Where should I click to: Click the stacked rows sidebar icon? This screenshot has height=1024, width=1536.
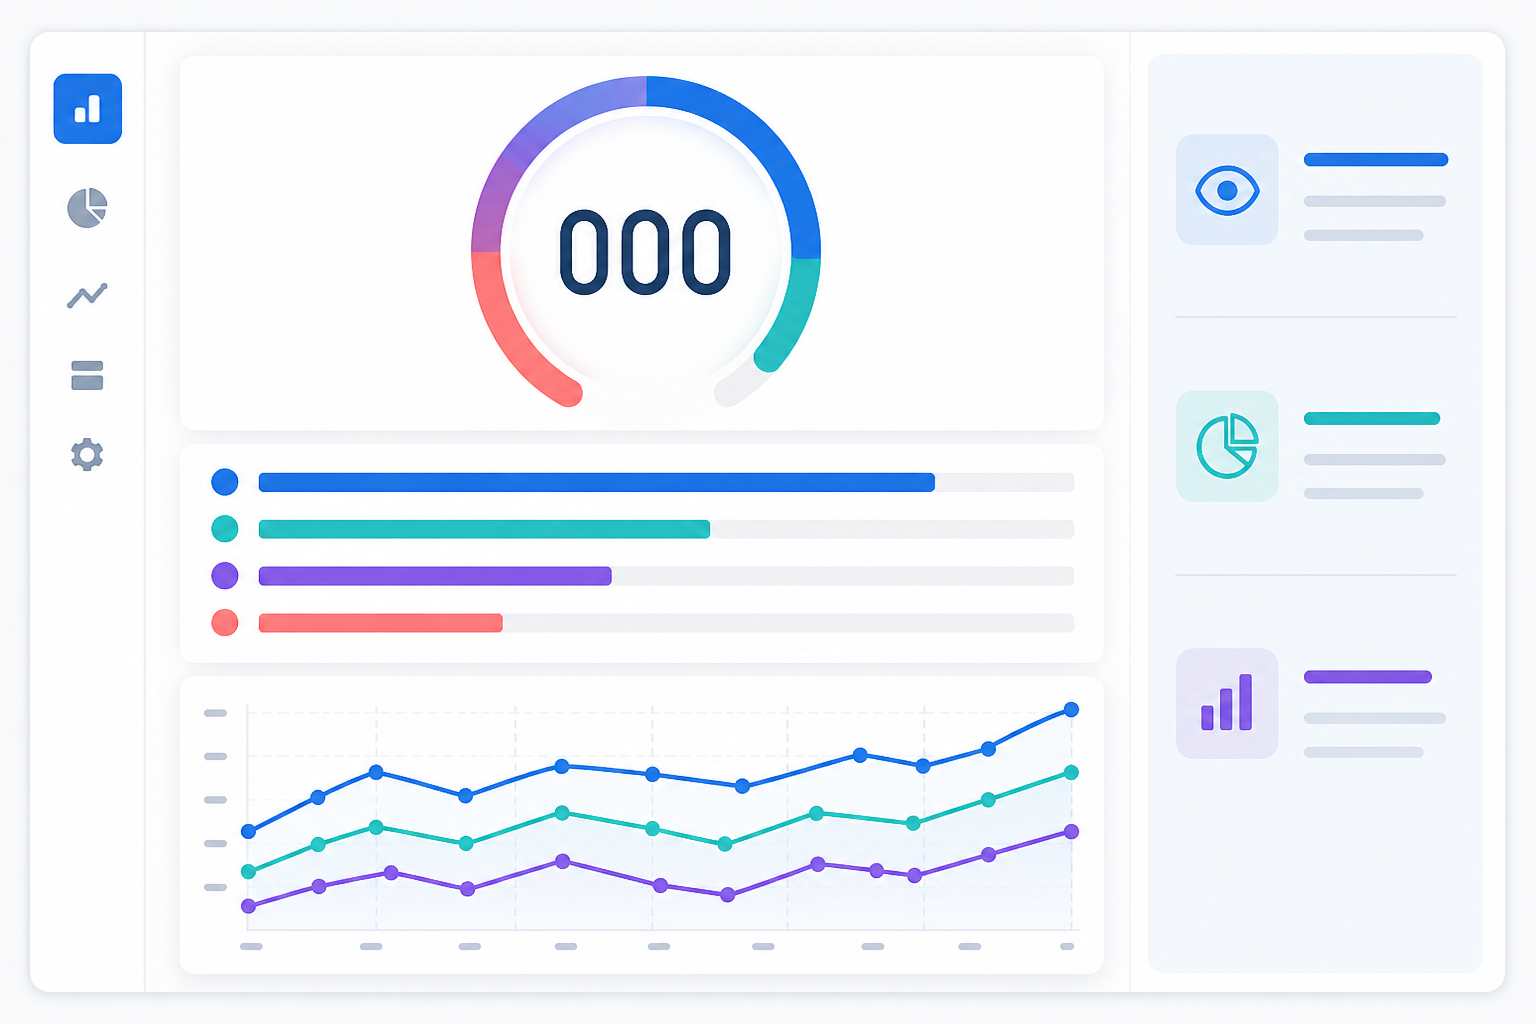click(x=87, y=375)
